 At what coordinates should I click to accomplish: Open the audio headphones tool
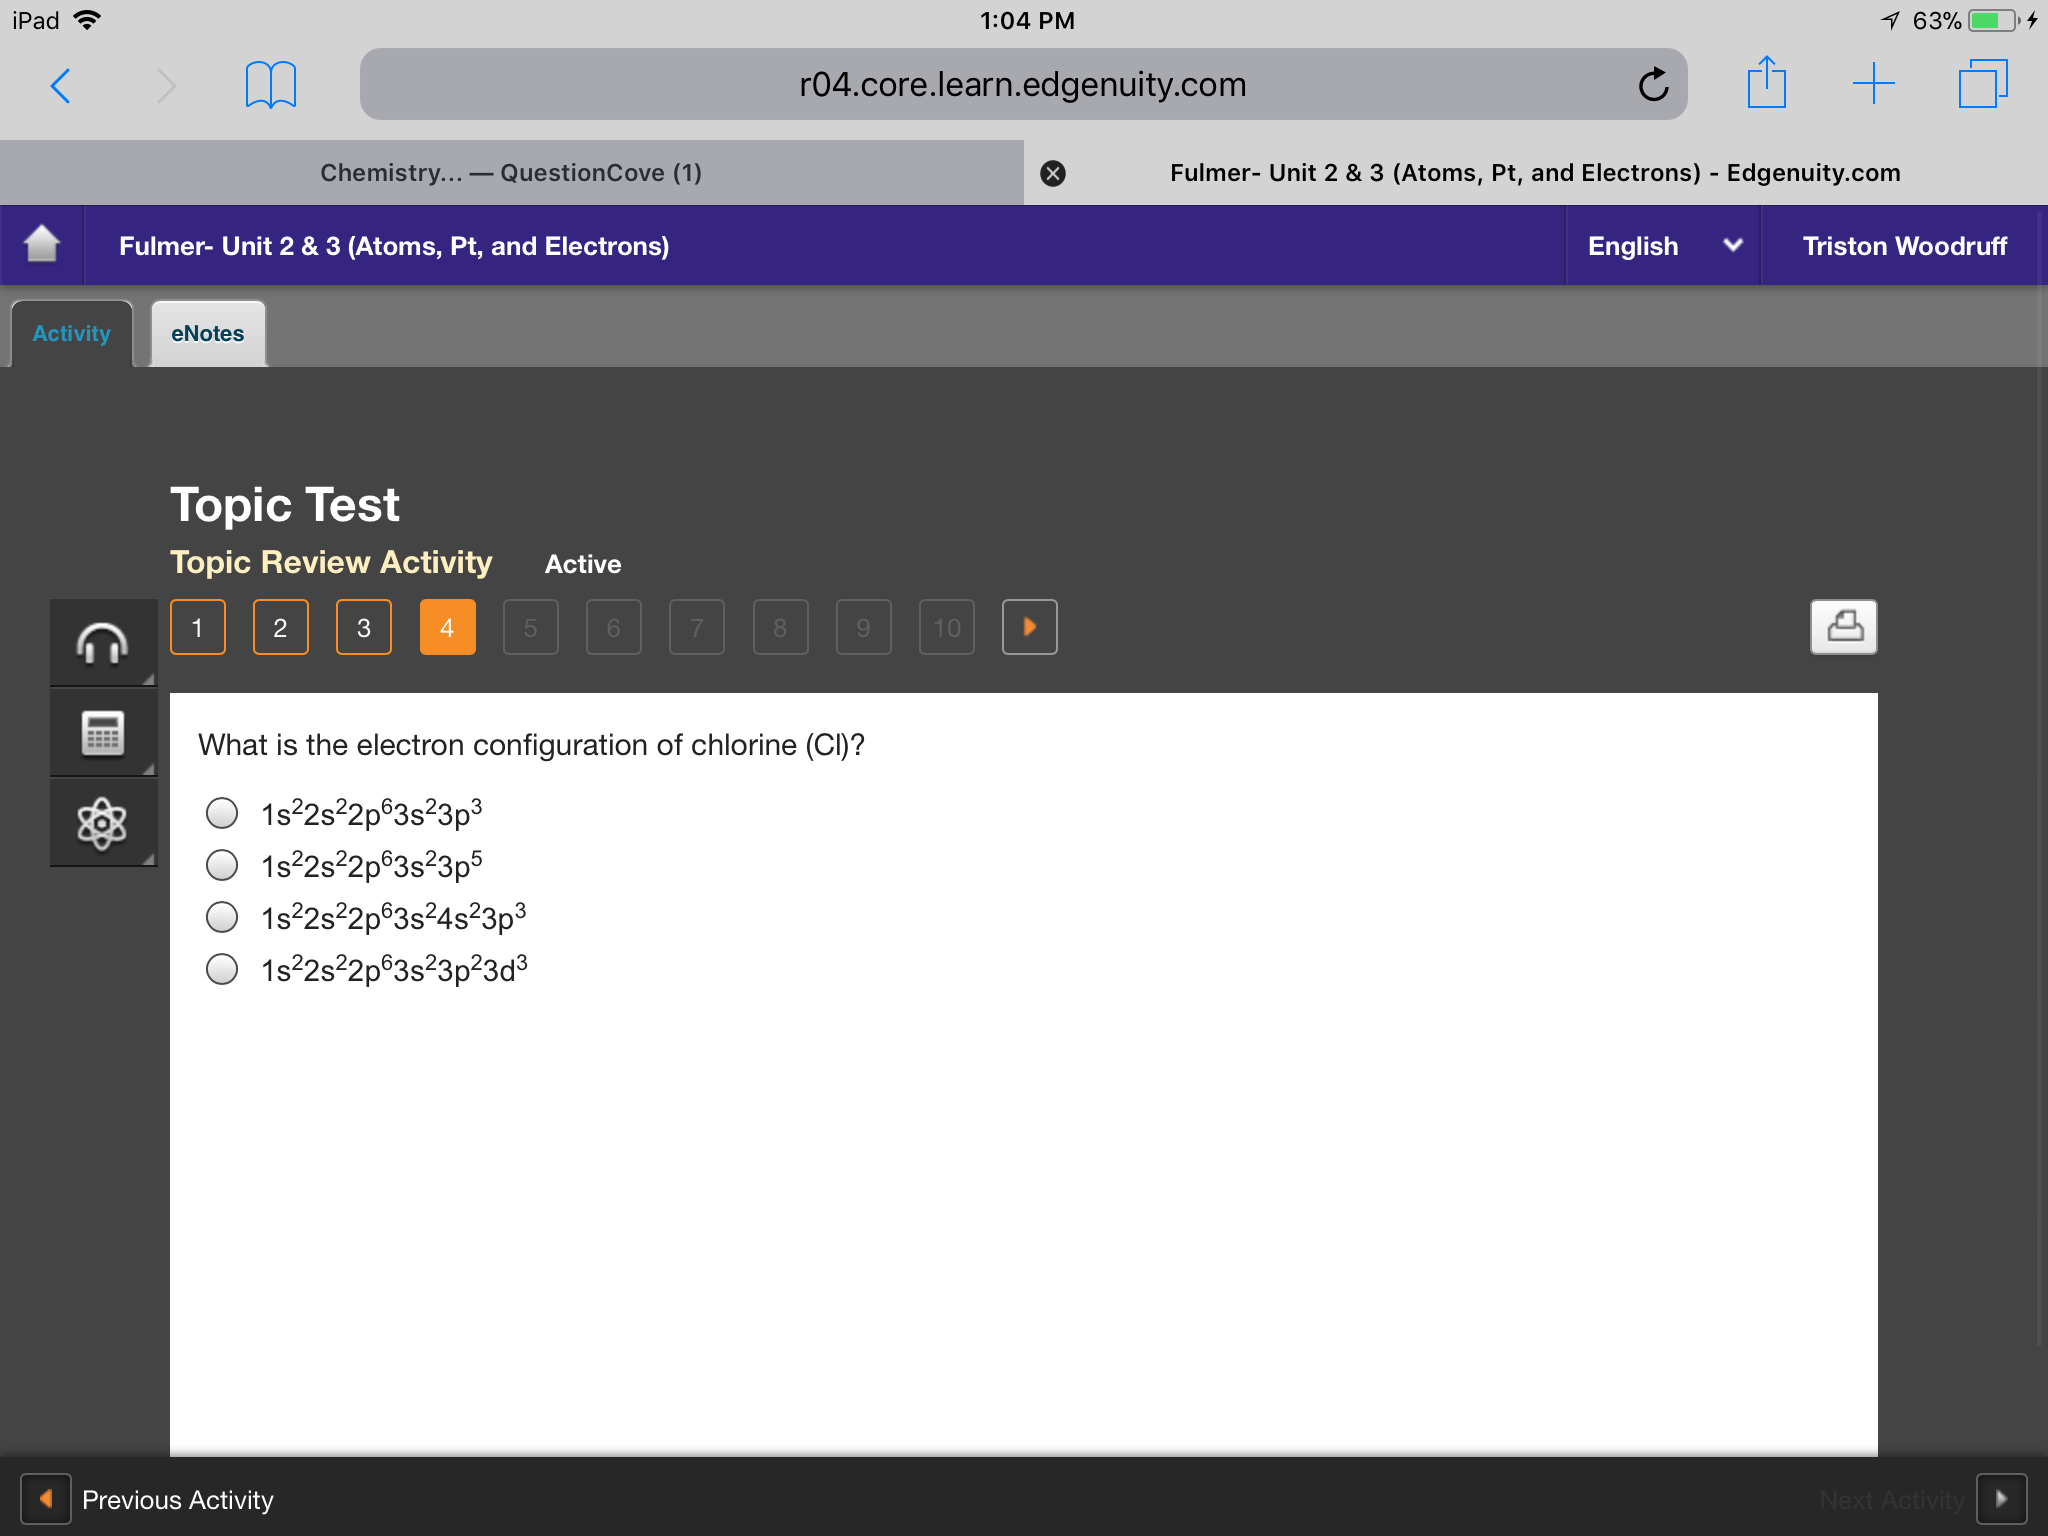(x=103, y=642)
